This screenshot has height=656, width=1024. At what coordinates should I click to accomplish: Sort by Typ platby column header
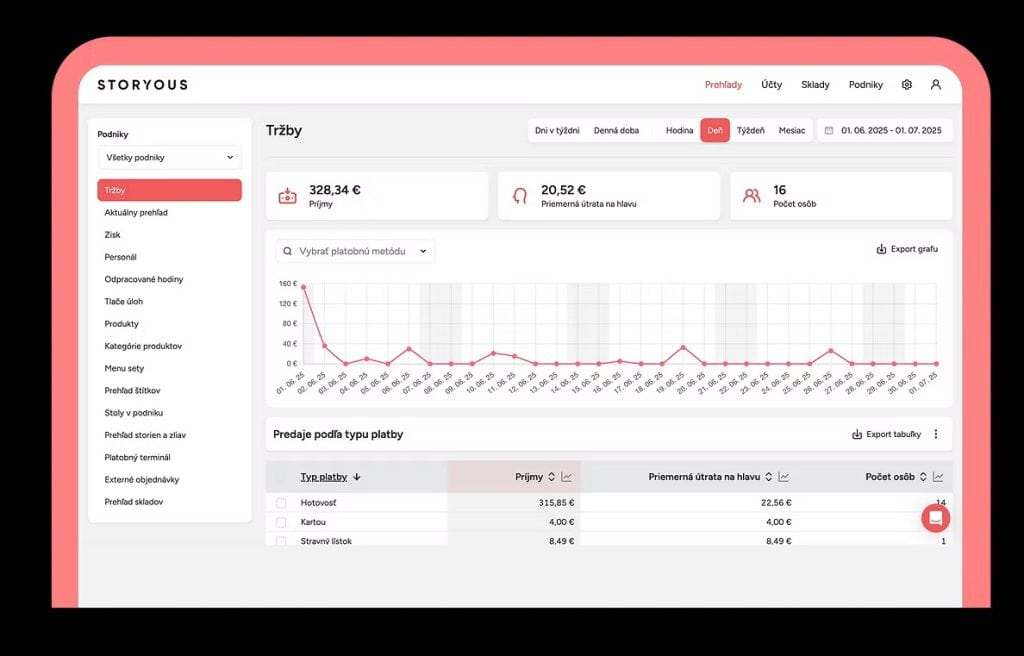click(324, 477)
